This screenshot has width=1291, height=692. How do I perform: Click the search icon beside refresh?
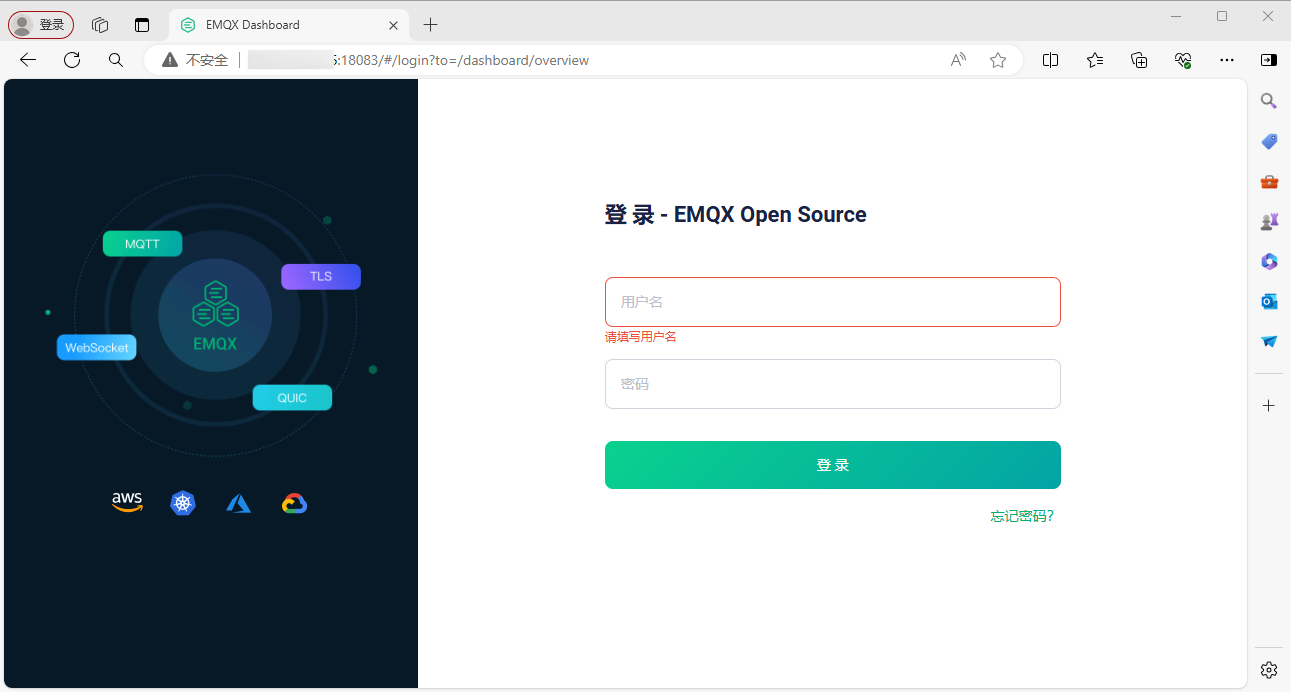[116, 60]
